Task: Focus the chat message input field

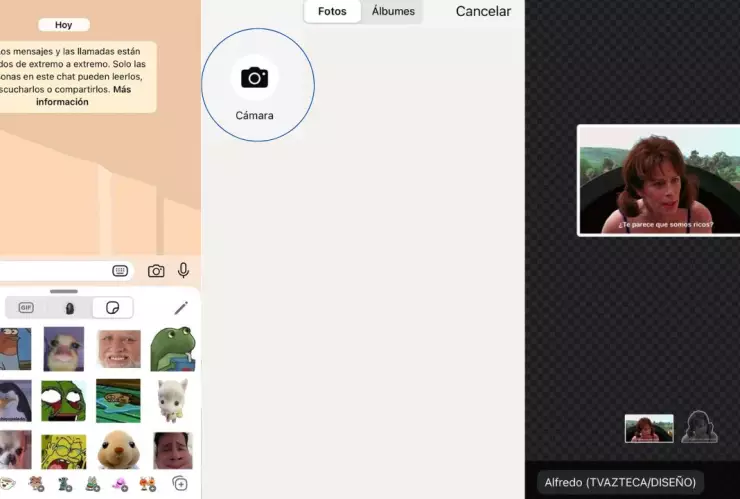Action: point(66,271)
